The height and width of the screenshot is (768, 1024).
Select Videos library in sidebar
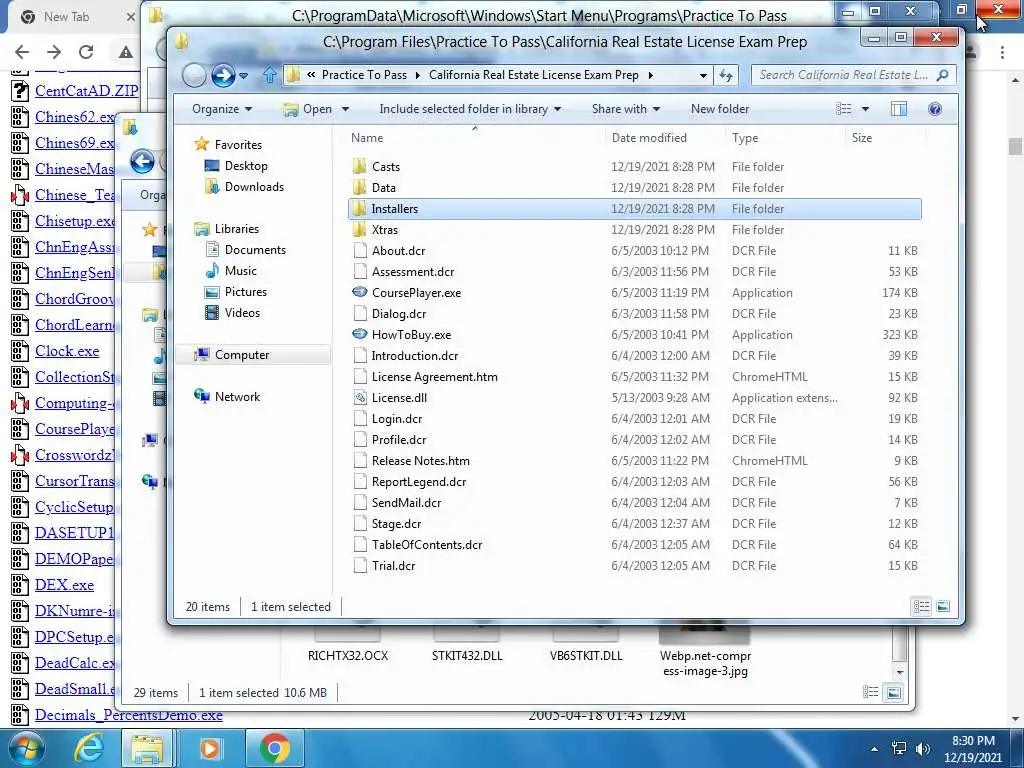click(242, 312)
